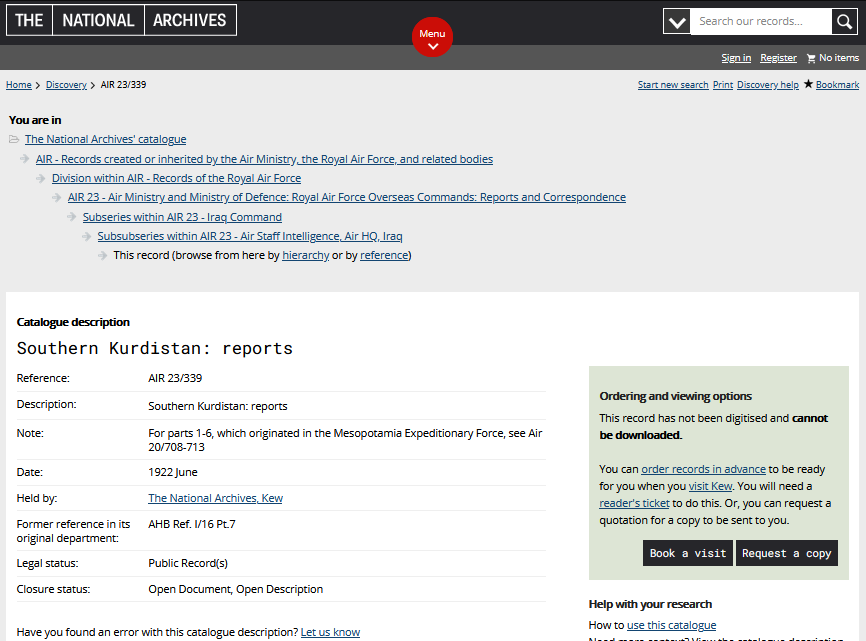Click the Book a visit button
Screen dimensions: 866x641
pyautogui.click(x=688, y=553)
